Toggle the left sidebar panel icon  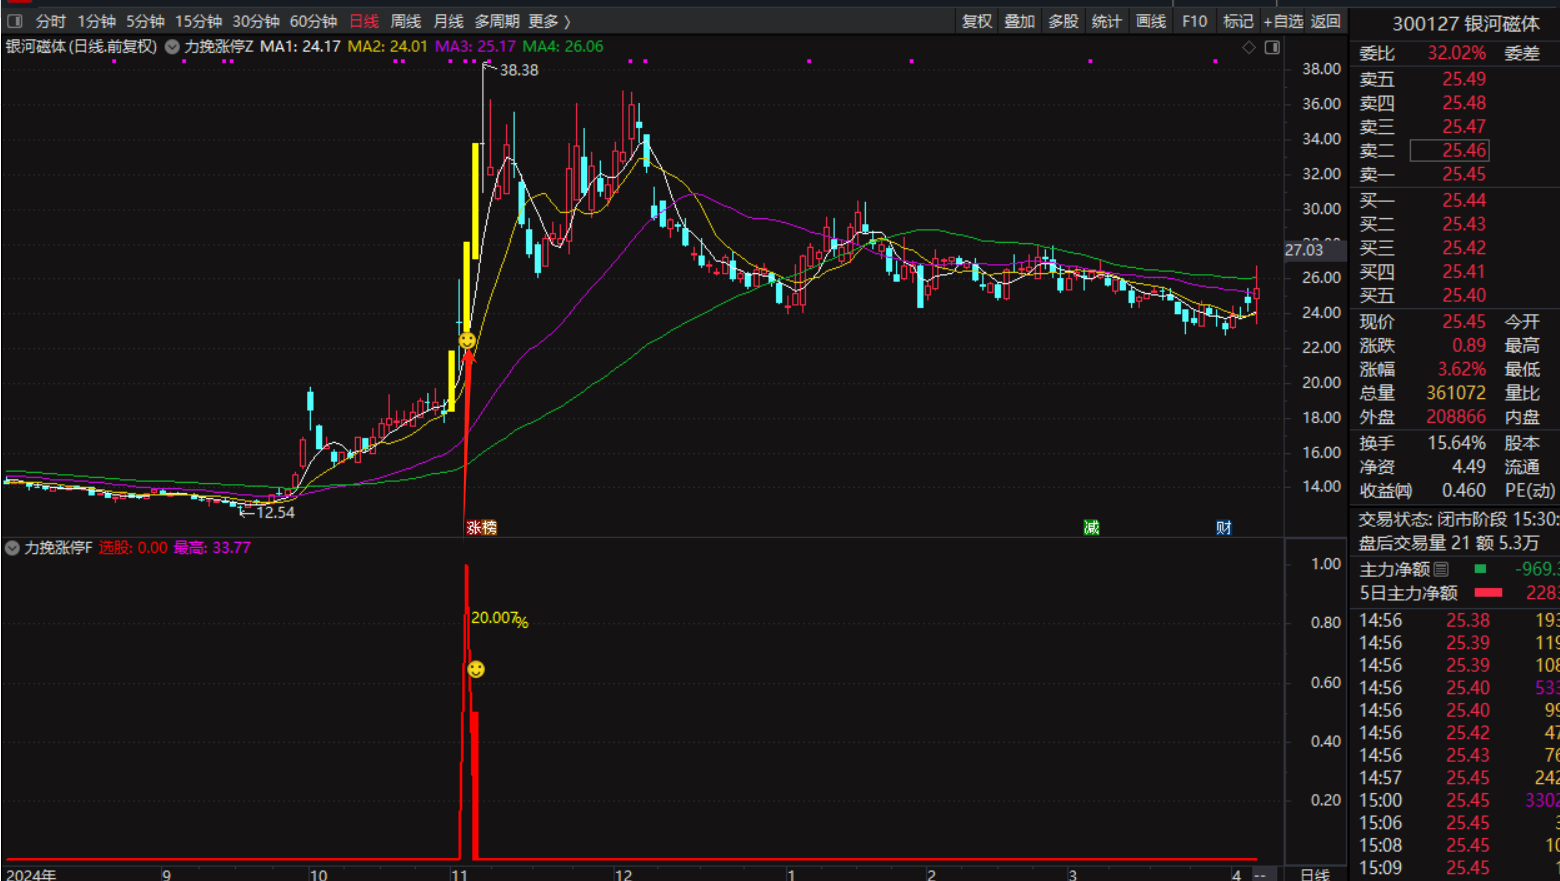[x=14, y=21]
